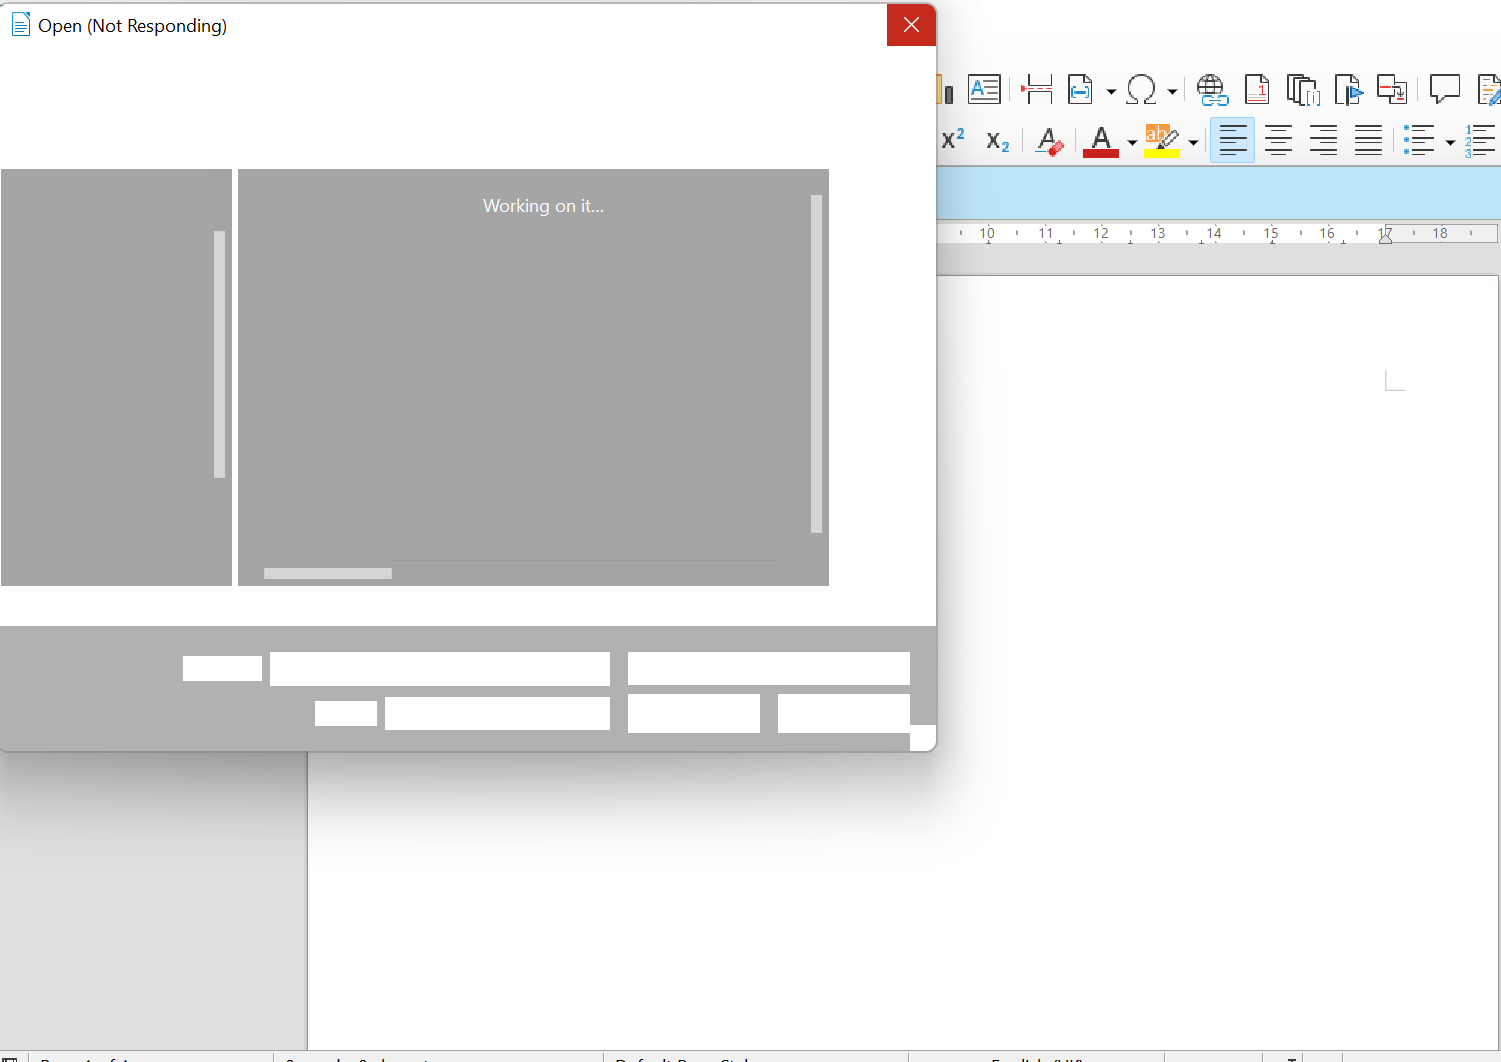Toggle Align Left paragraph alignment
The width and height of the screenshot is (1501, 1062).
(x=1232, y=140)
